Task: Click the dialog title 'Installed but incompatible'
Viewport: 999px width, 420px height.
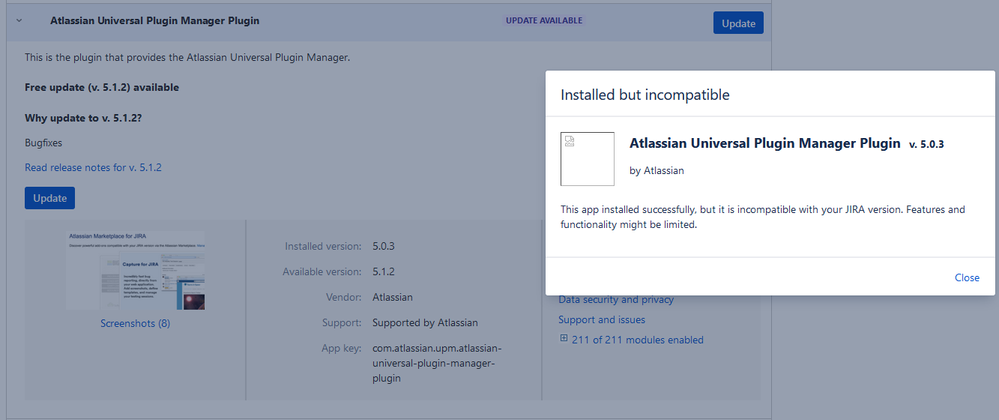Action: pos(645,96)
